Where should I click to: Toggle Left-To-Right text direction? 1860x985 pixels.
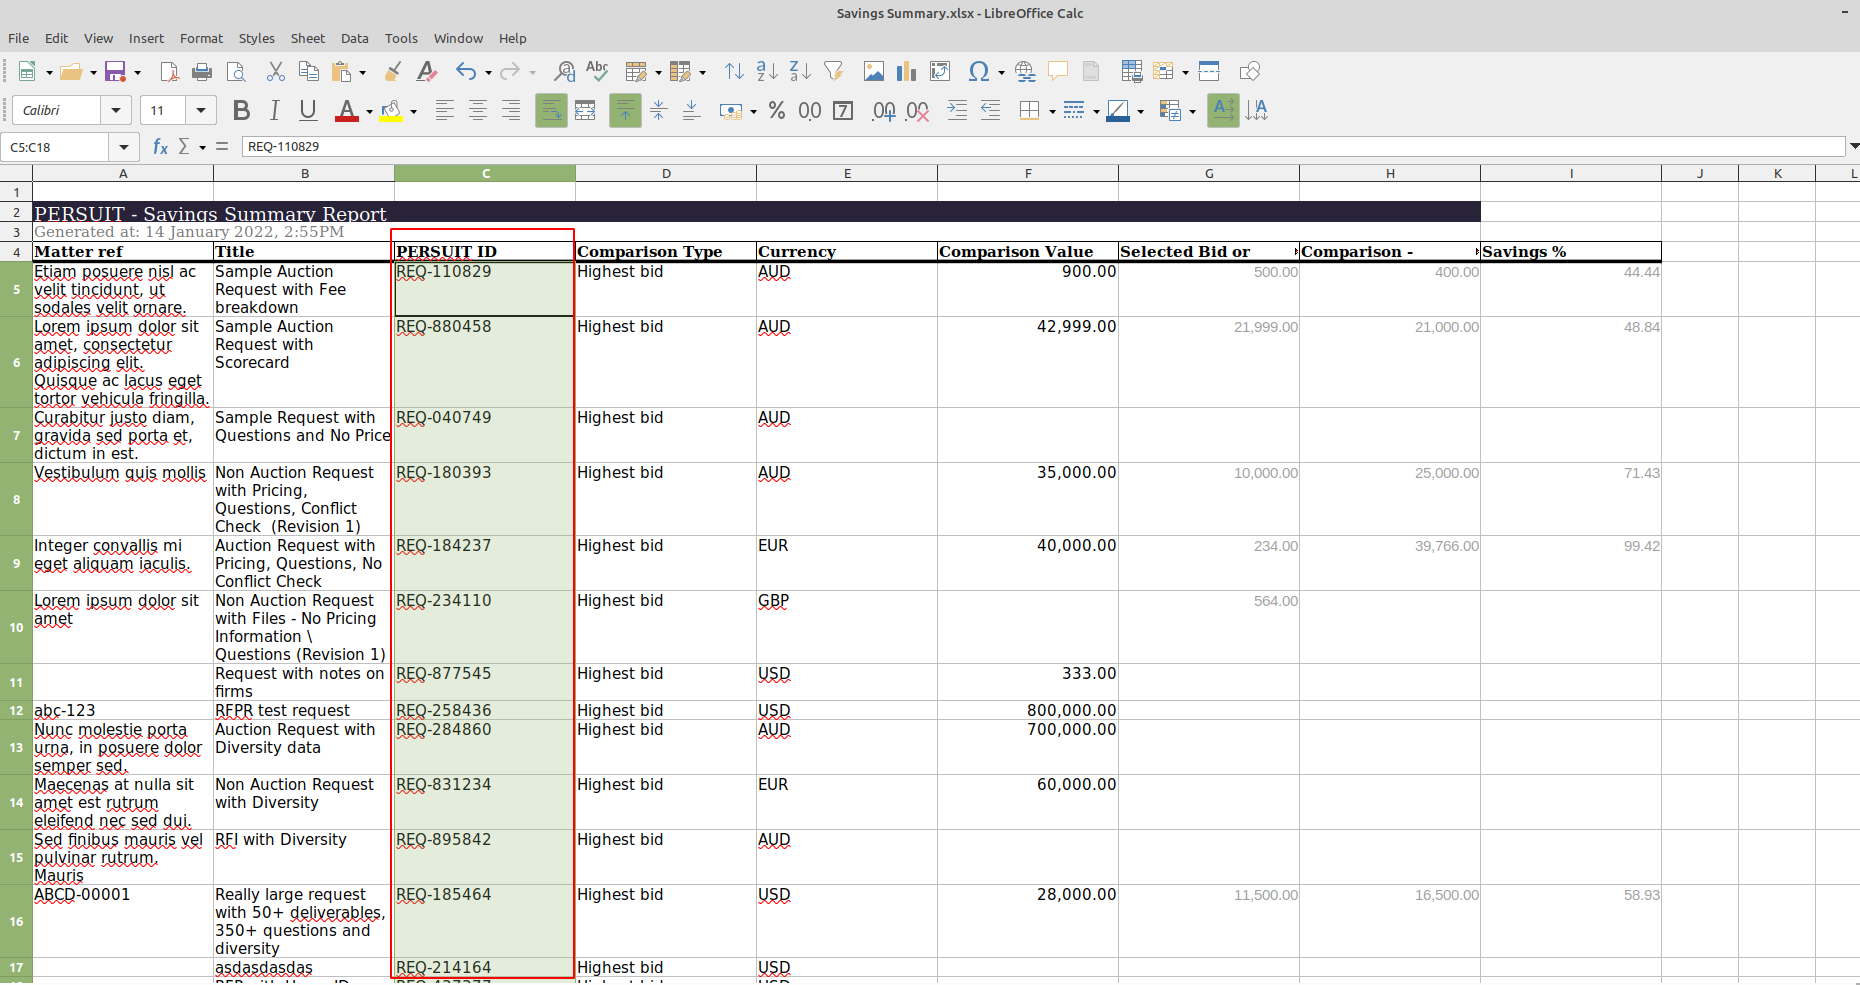[x=1223, y=111]
